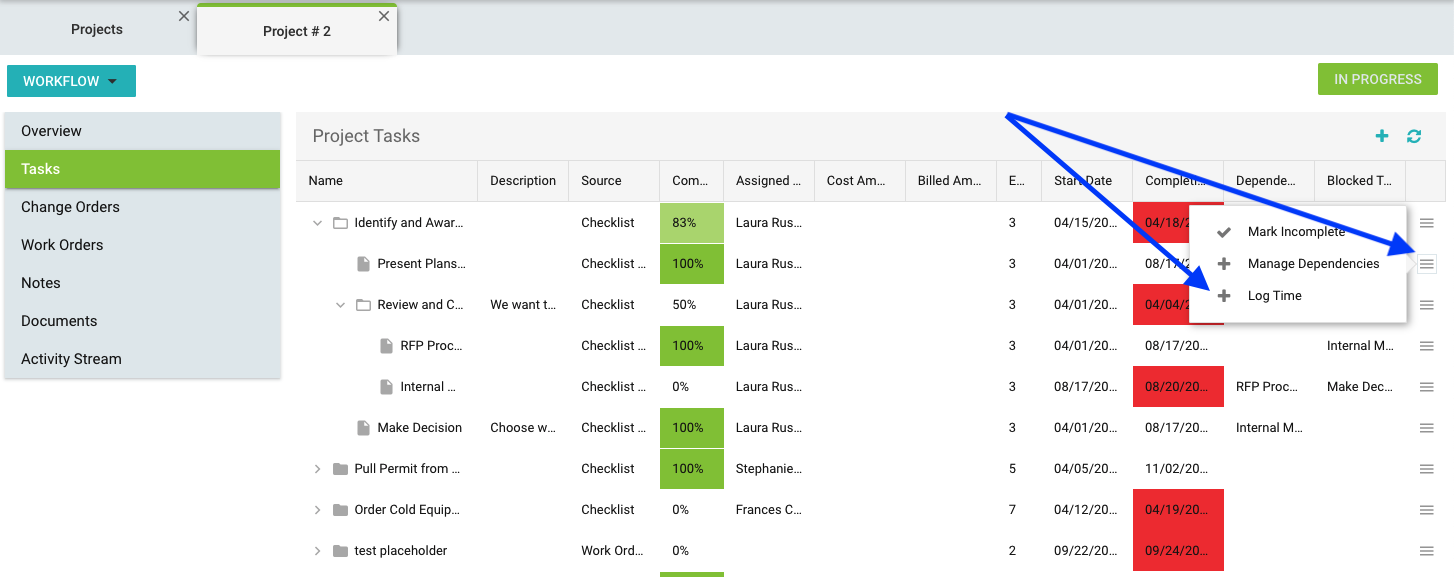Select Mark Incomplete in the context menu
This screenshot has height=577, width=1454.
click(x=1296, y=232)
